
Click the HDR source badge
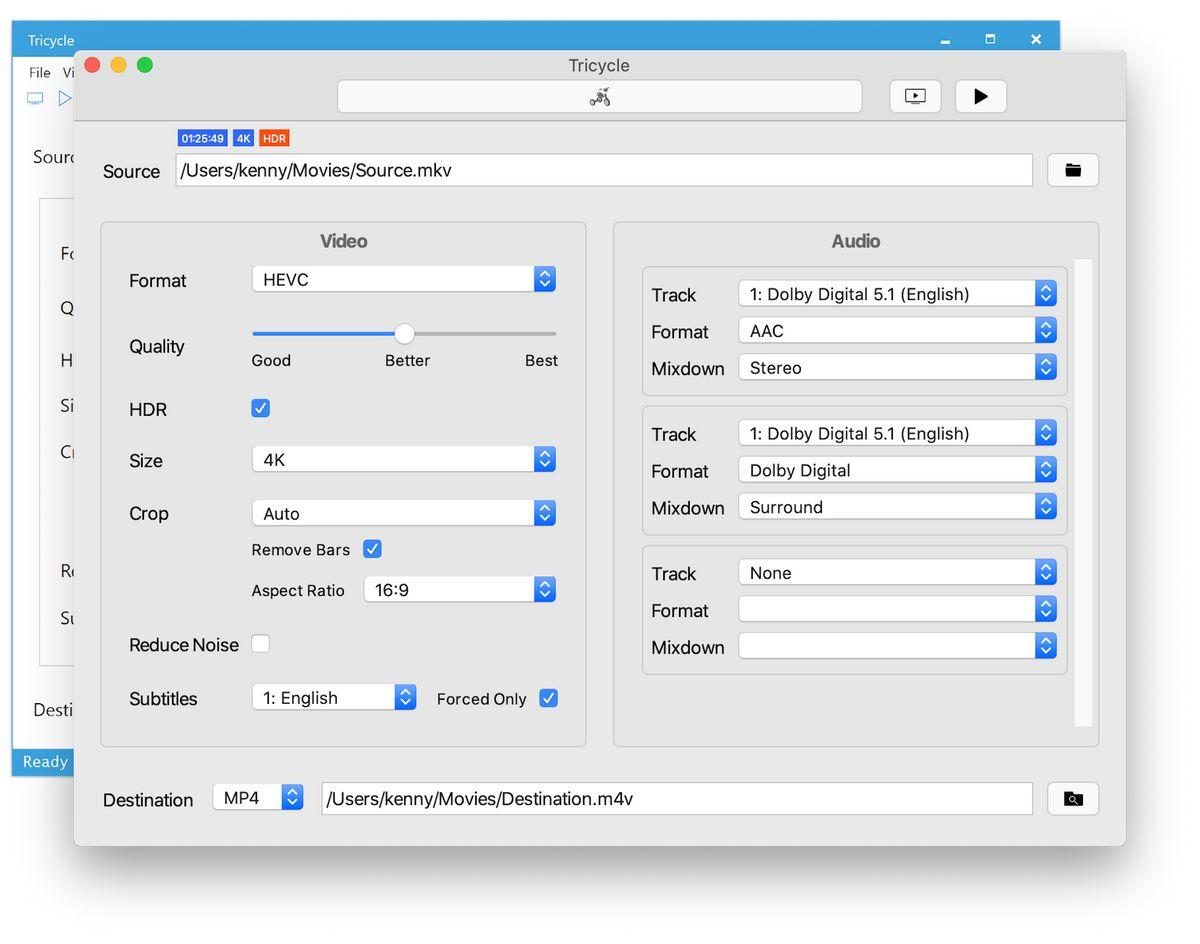[x=274, y=138]
